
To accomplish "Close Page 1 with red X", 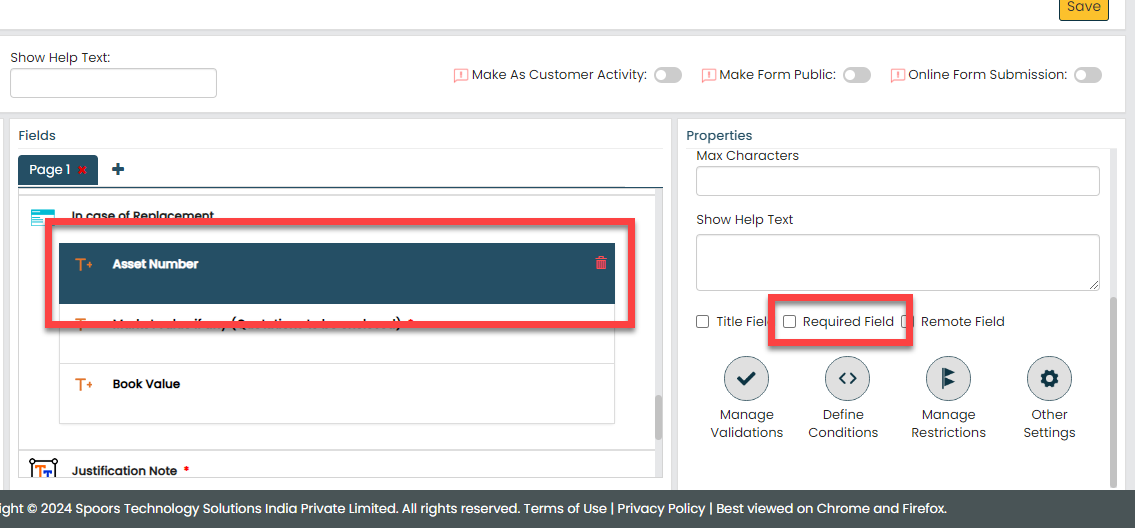I will tap(83, 170).
